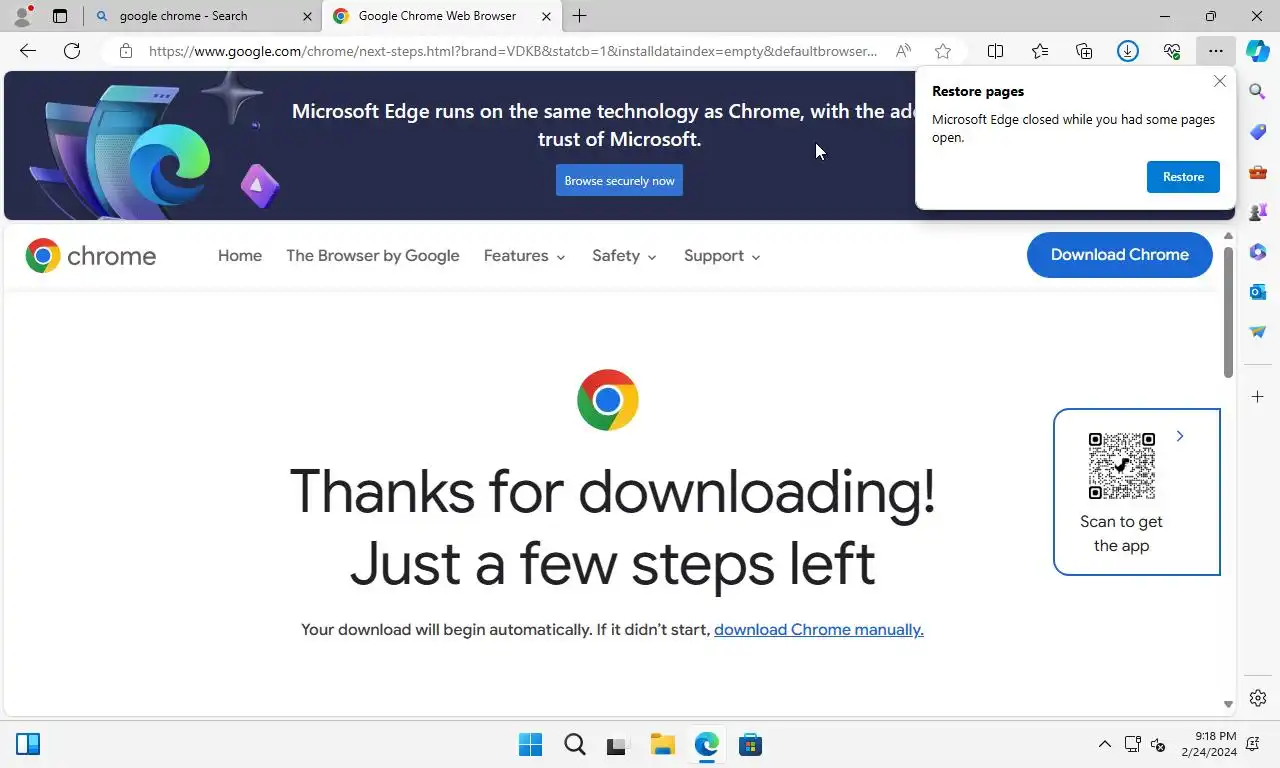Expand the Support dropdown menu
The height and width of the screenshot is (768, 1280).
pyautogui.click(x=722, y=256)
